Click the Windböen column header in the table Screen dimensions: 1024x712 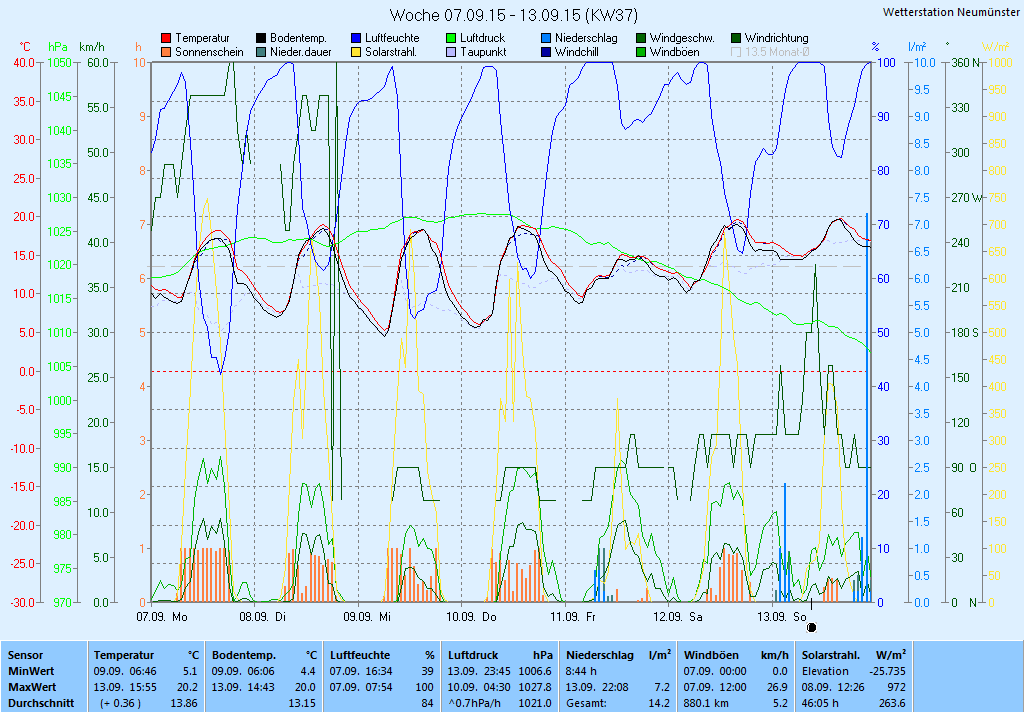[x=711, y=655]
